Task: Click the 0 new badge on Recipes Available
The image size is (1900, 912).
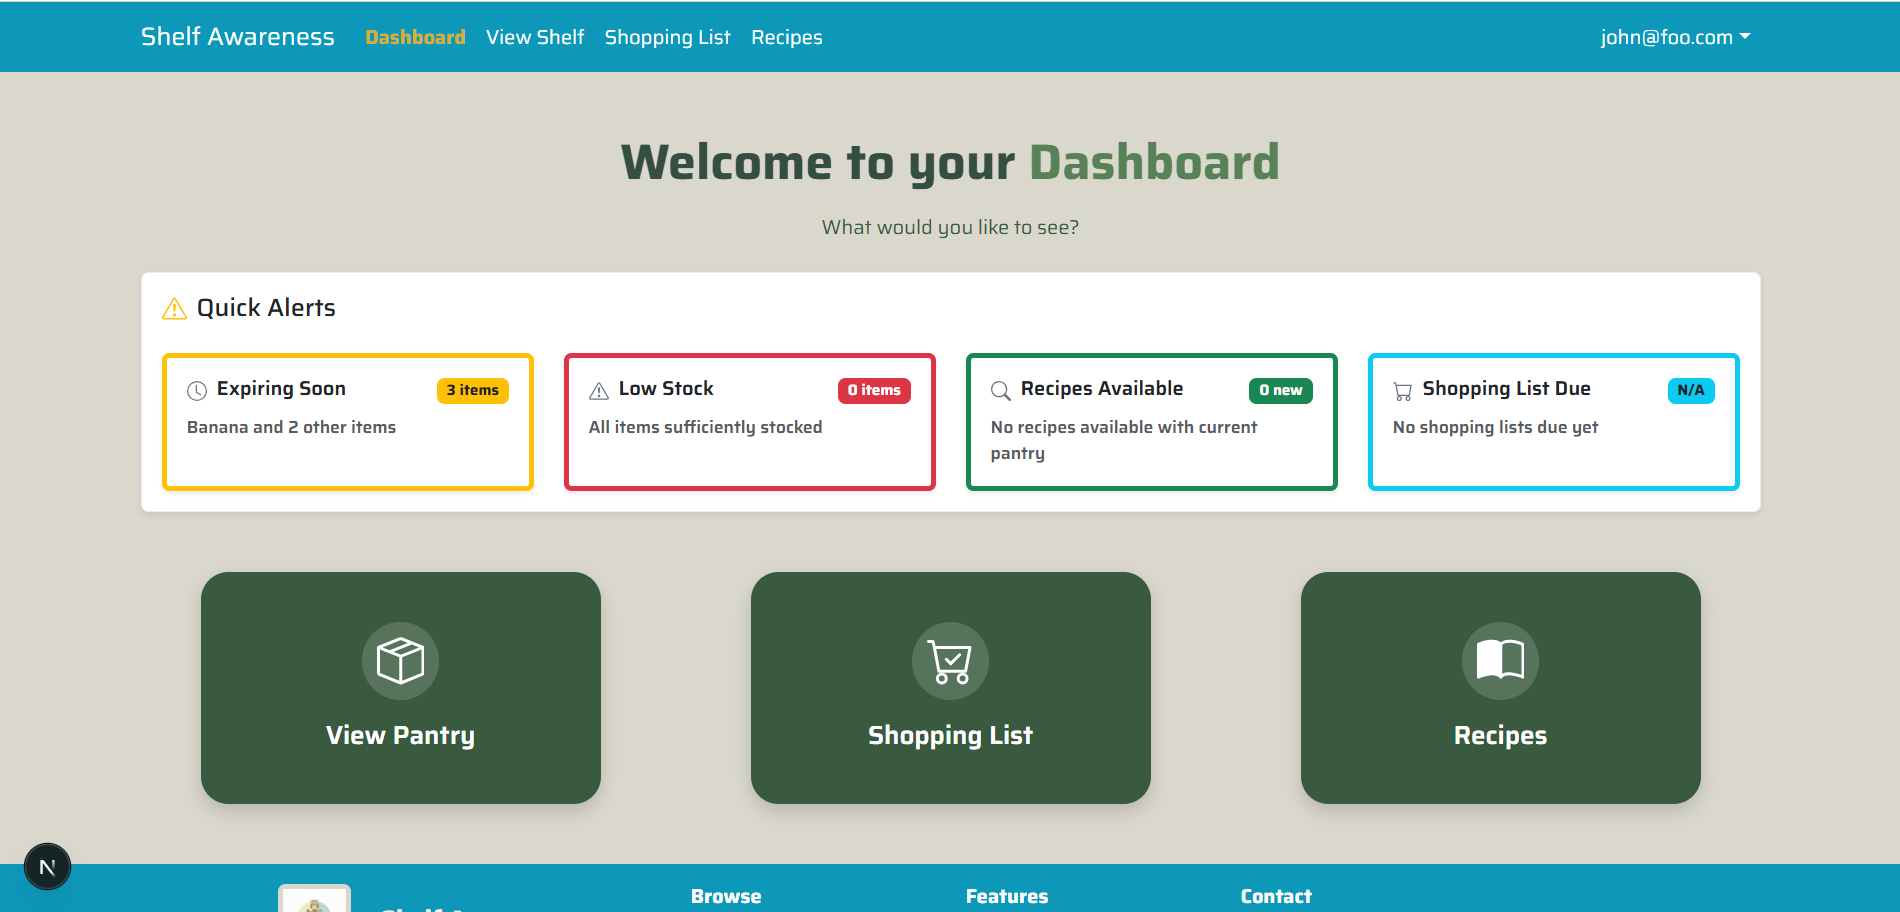Action: [x=1280, y=390]
